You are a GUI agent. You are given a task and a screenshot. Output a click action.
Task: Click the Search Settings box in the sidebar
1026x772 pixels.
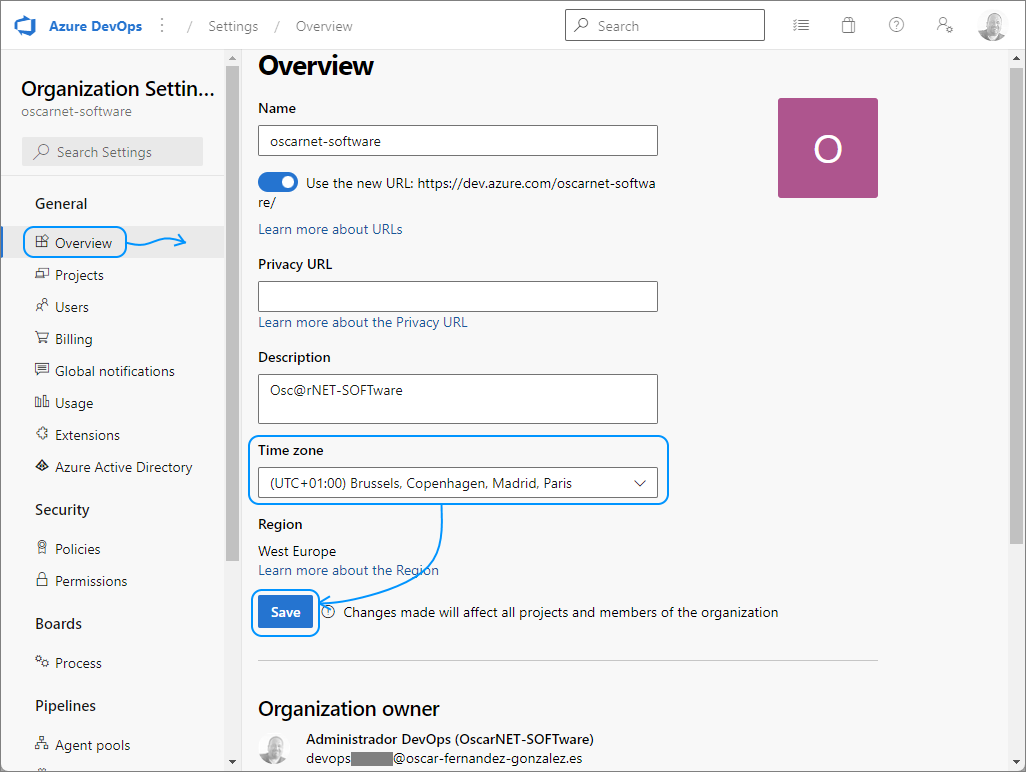point(112,152)
